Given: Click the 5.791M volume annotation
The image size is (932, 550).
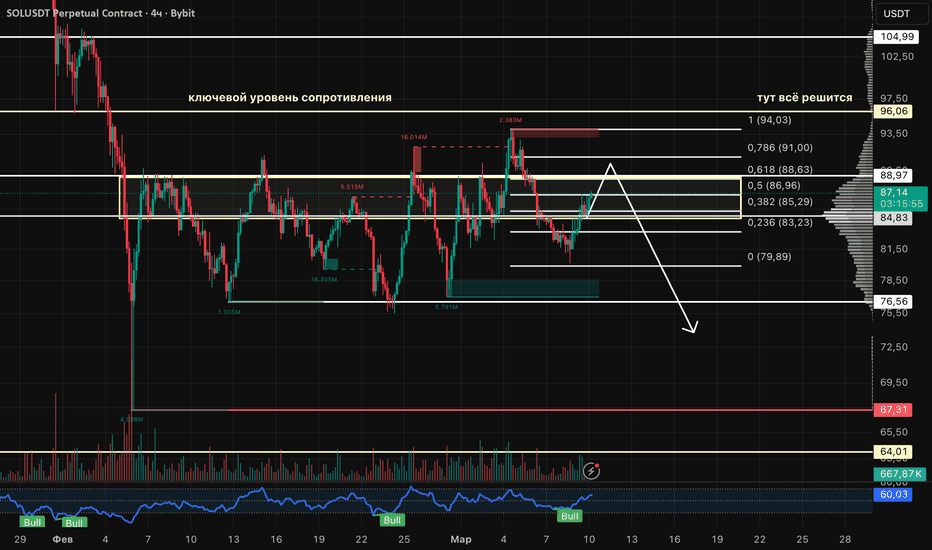Looking at the screenshot, I should click(x=446, y=307).
